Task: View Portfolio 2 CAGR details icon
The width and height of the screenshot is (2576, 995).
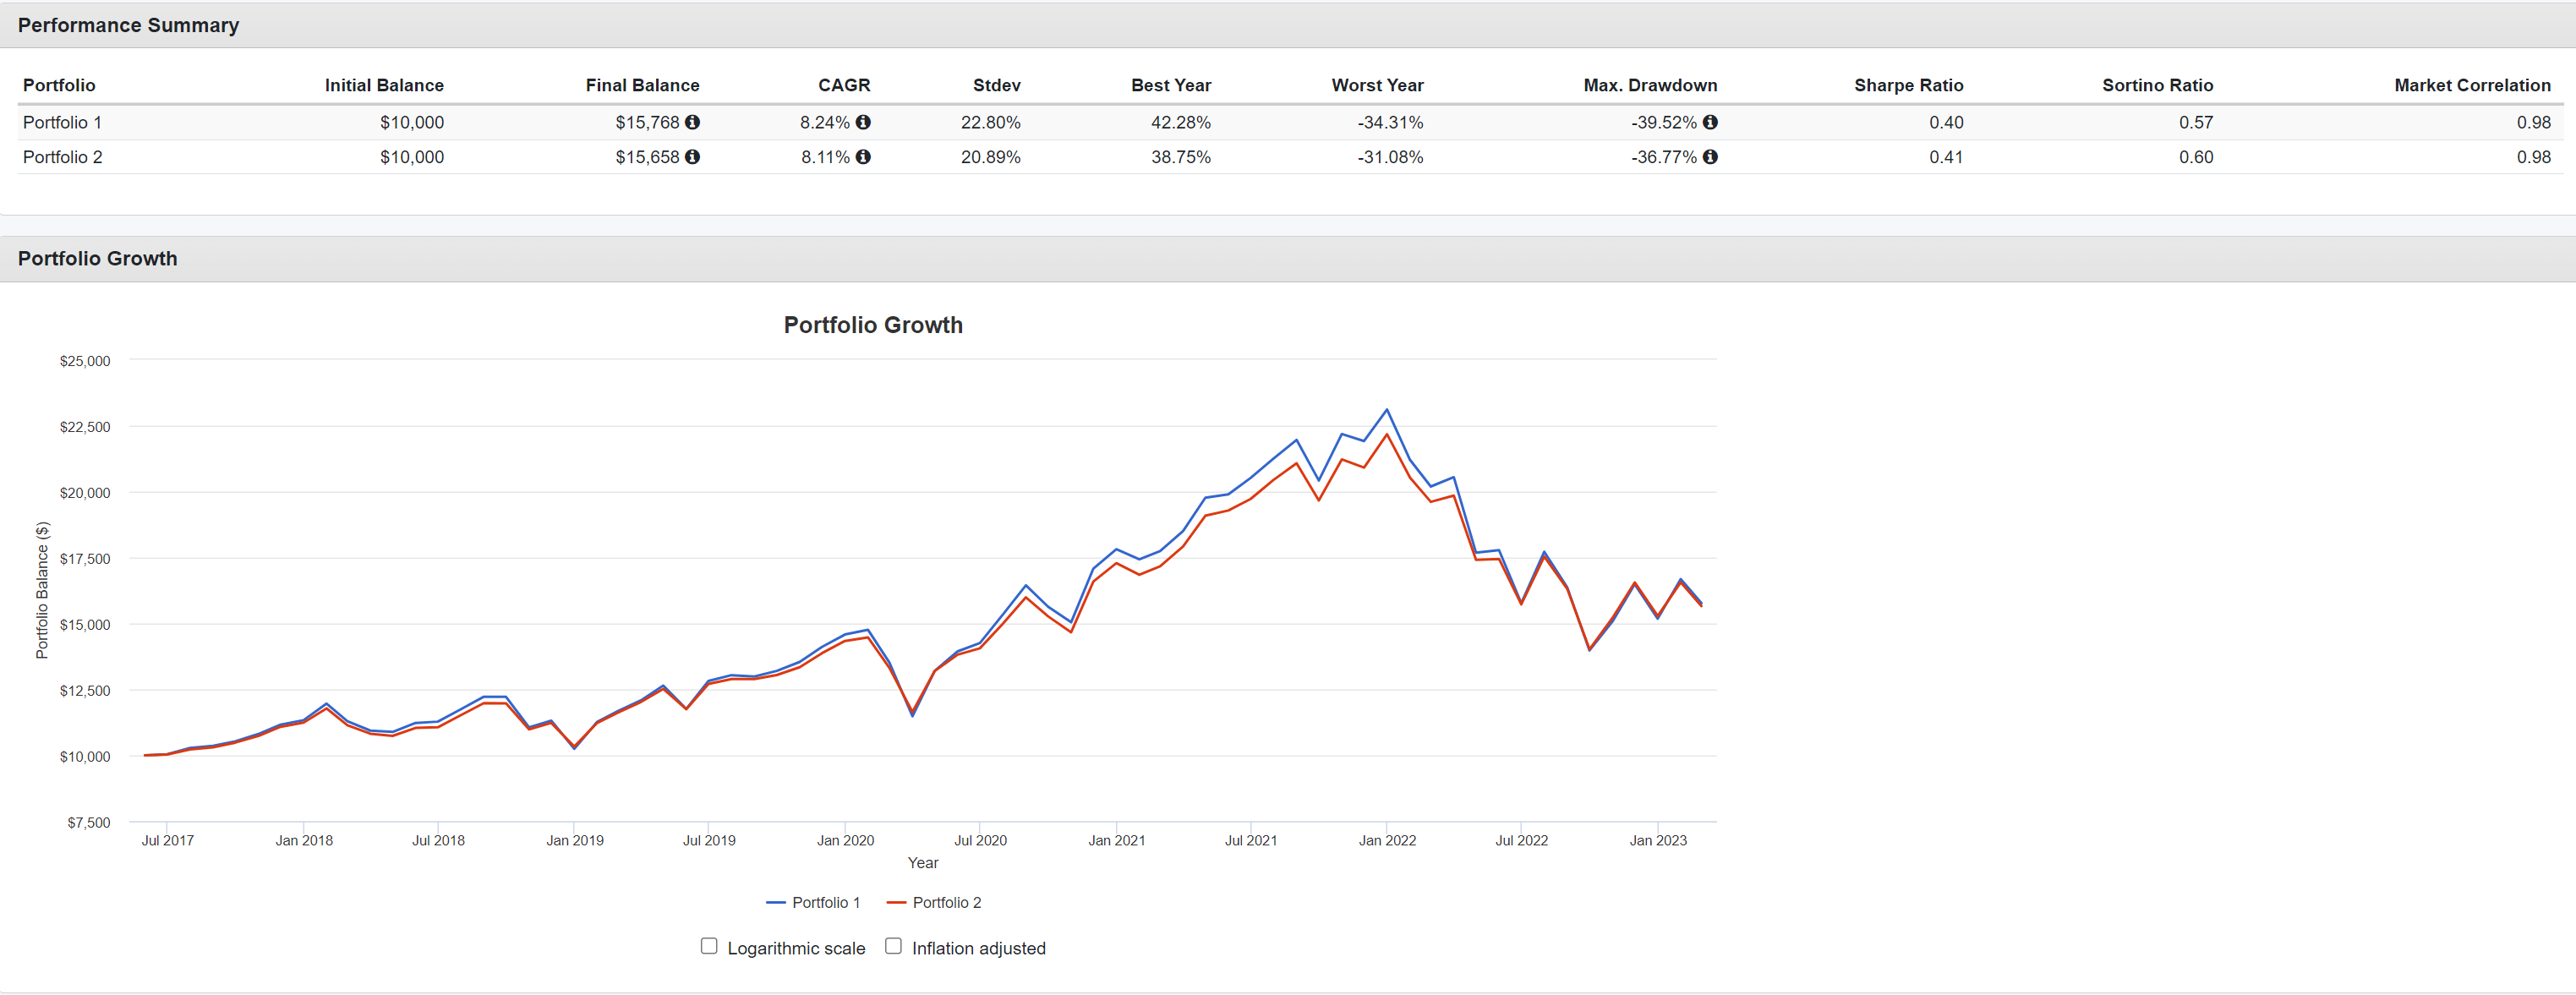Action: 864,157
